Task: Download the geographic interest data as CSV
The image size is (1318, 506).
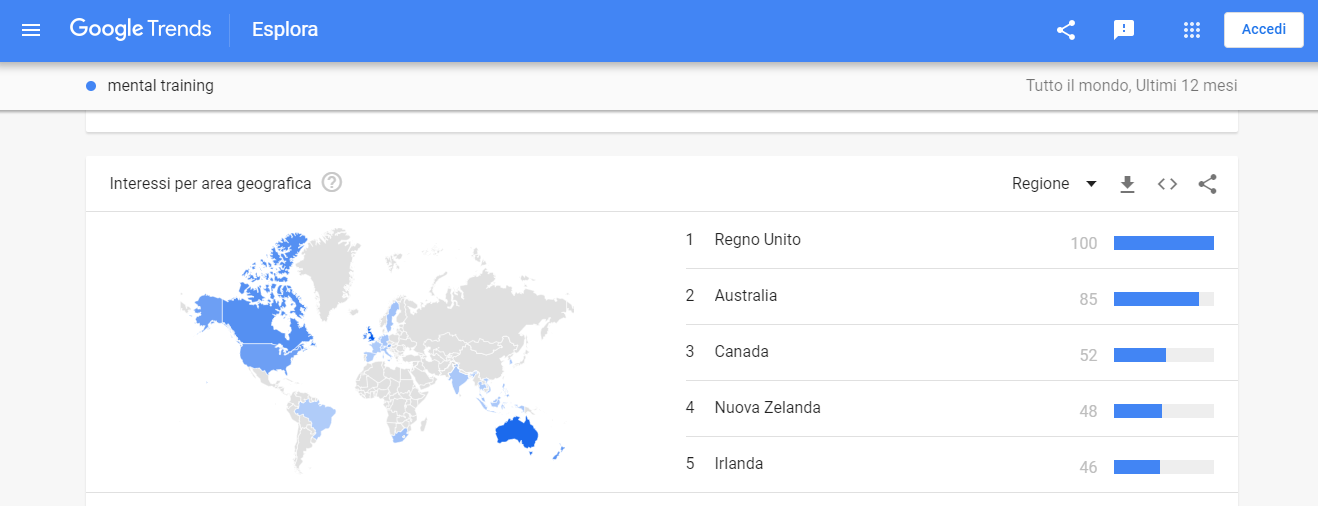Action: (x=1127, y=184)
